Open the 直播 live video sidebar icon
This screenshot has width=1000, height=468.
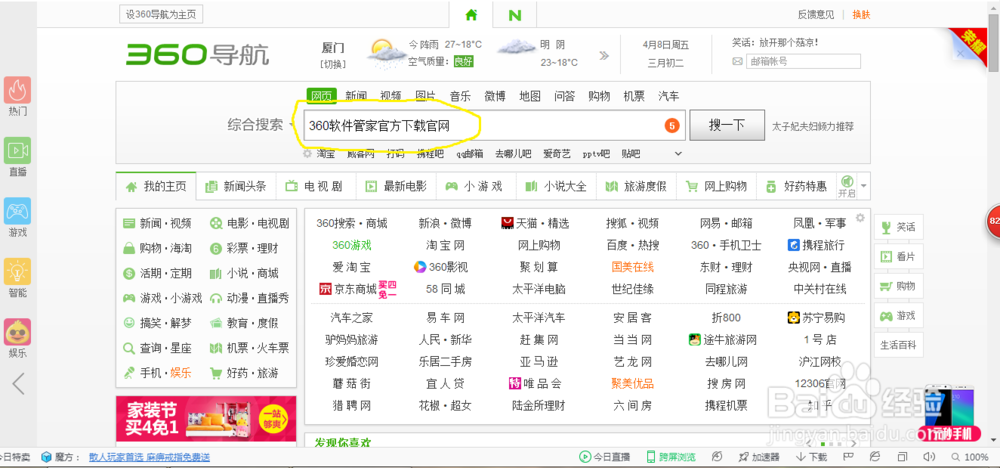pyautogui.click(x=18, y=150)
